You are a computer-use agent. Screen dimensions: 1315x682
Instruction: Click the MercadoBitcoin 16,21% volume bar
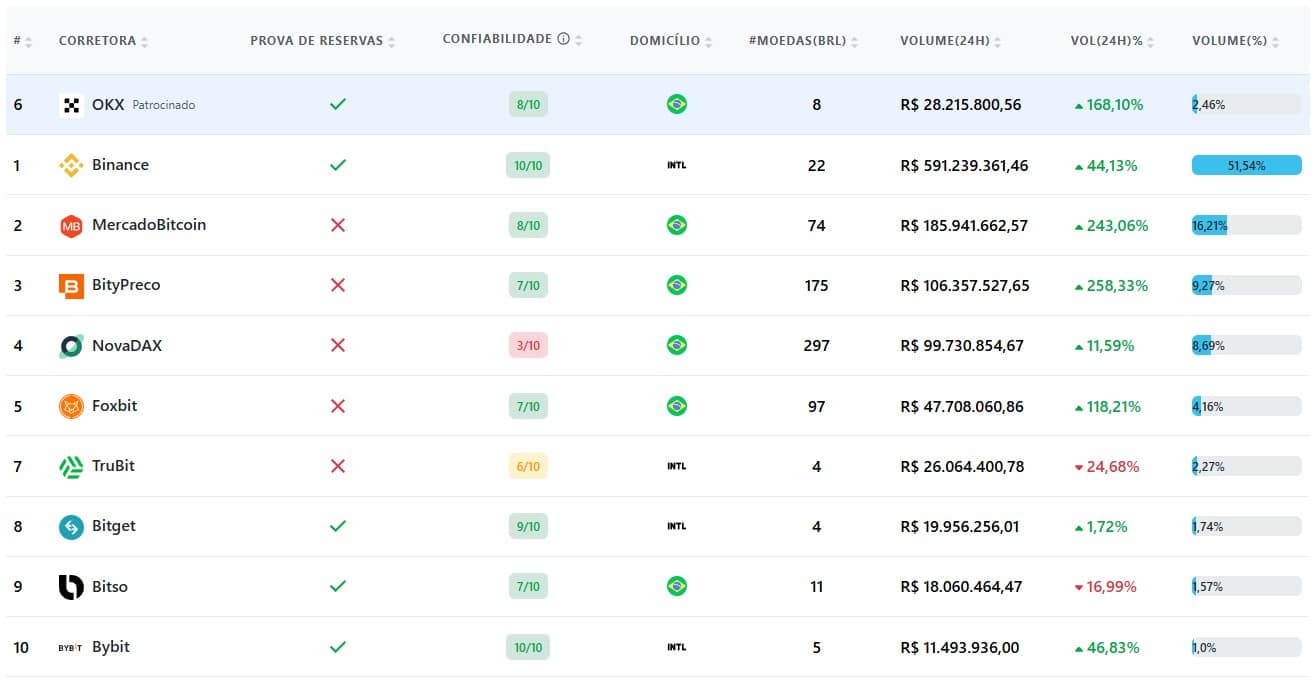1247,225
